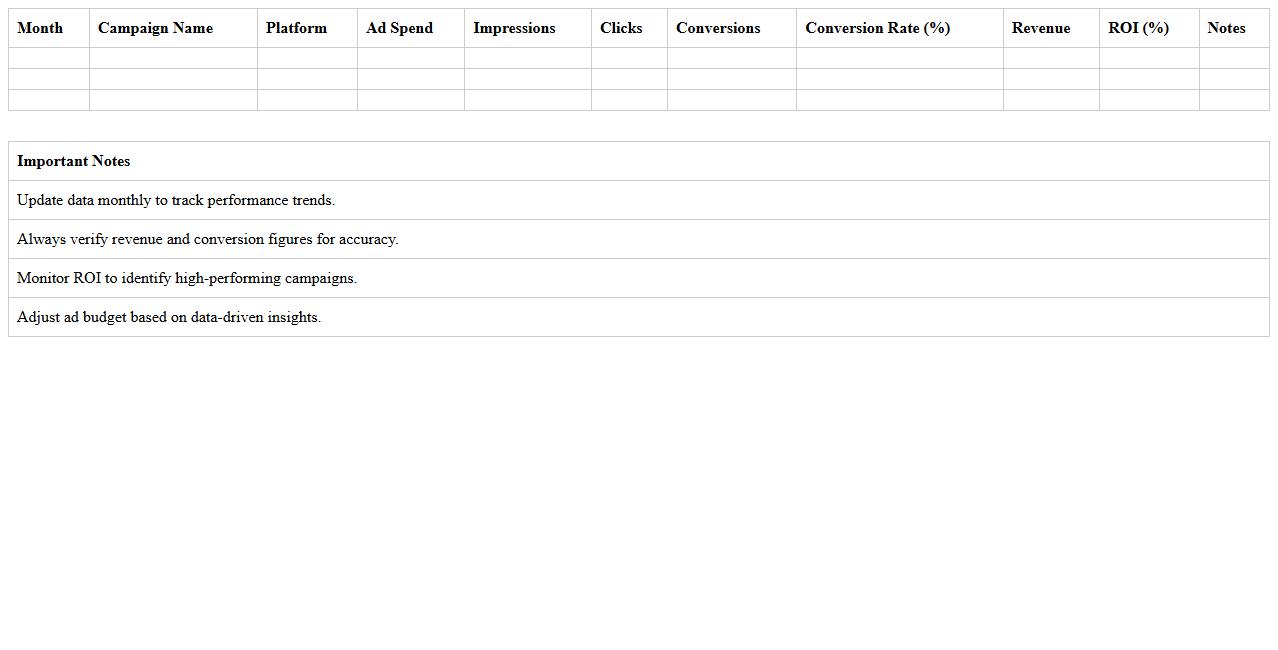Click the Platform column header
Image resolution: width=1278 pixels, height=650 pixels.
pyautogui.click(x=296, y=28)
